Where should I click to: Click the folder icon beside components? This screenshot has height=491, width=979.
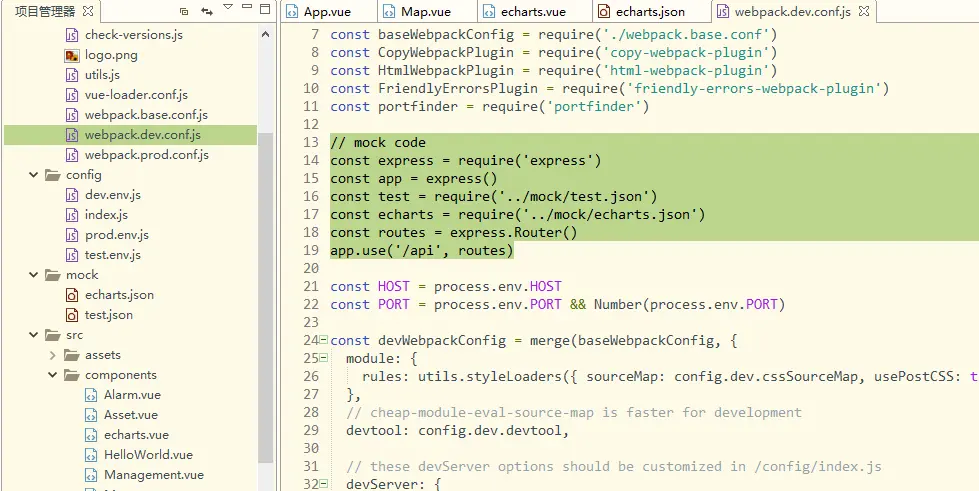[x=72, y=375]
